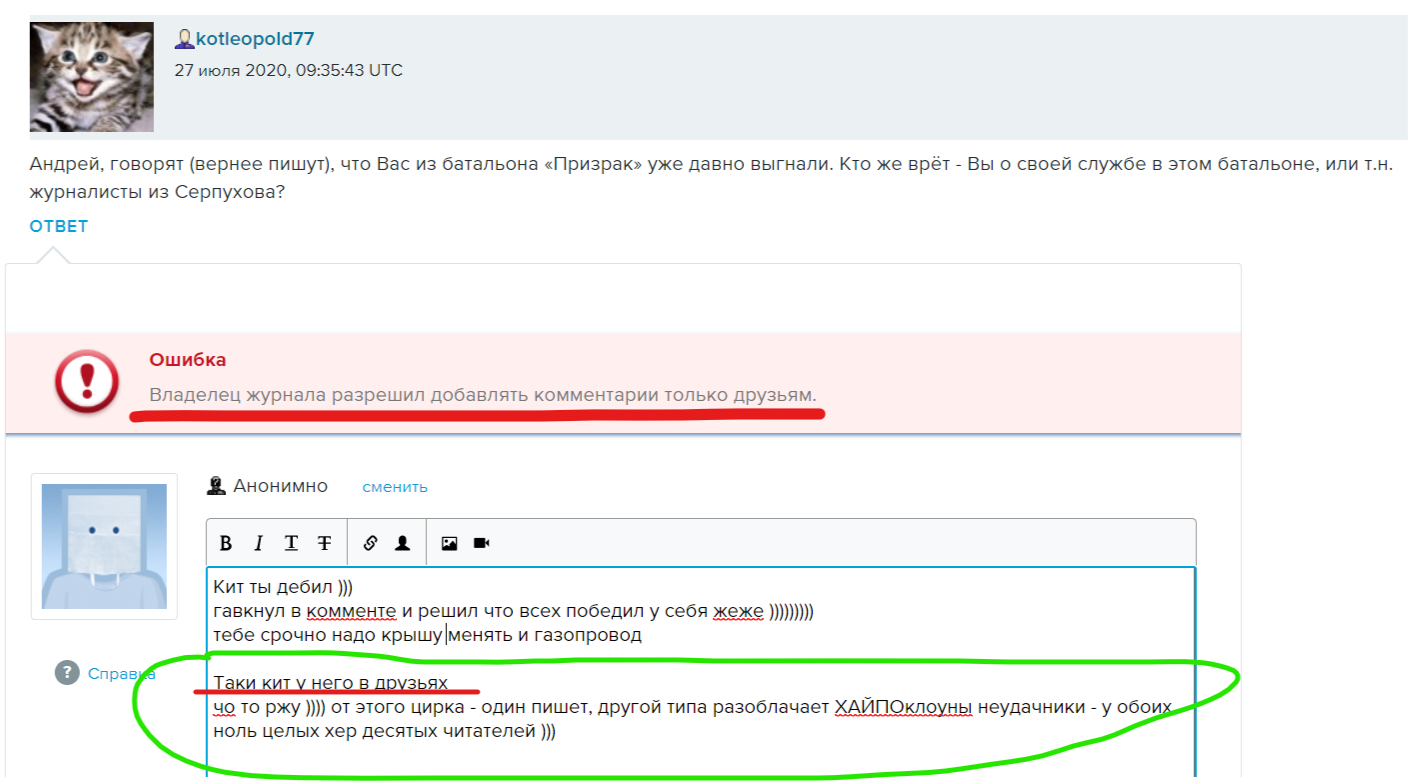Click сменить to change commenting account
This screenshot has width=1408, height=782.
pos(394,487)
